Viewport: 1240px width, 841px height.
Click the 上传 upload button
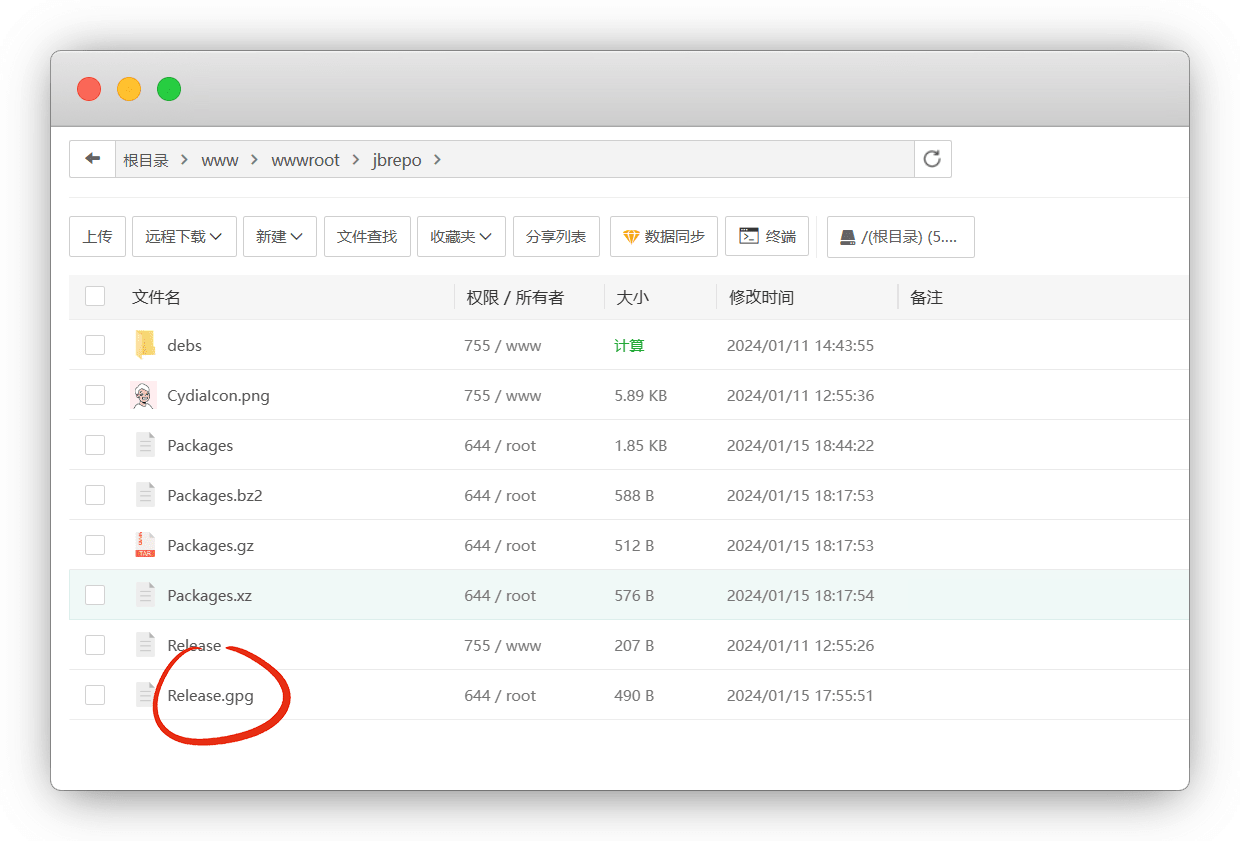pyautogui.click(x=97, y=237)
